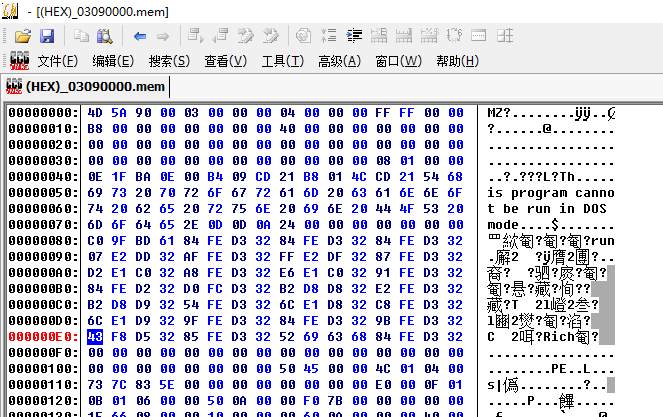Click ASCII text 'MZ' in first row

point(495,113)
